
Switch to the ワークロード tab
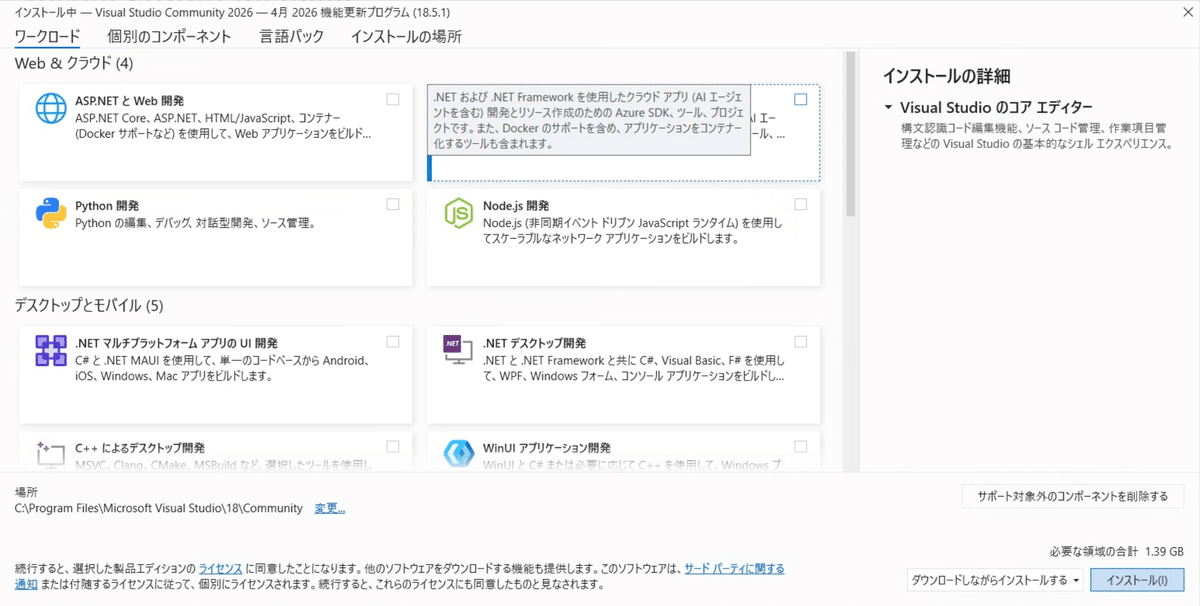(48, 36)
